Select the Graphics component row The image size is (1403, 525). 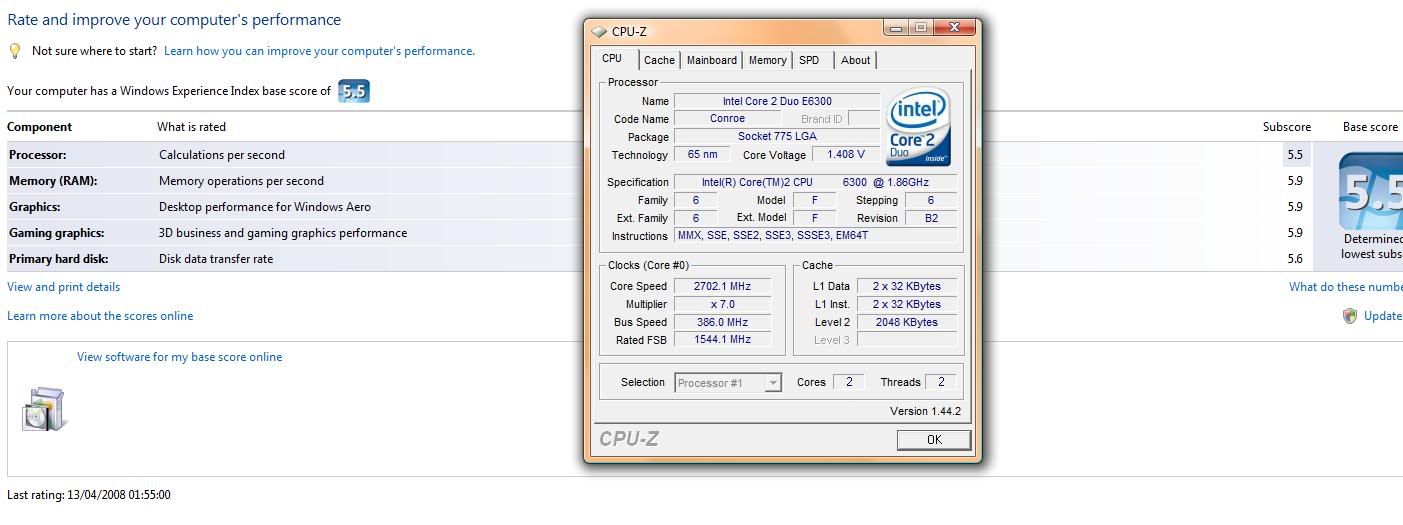(660, 207)
